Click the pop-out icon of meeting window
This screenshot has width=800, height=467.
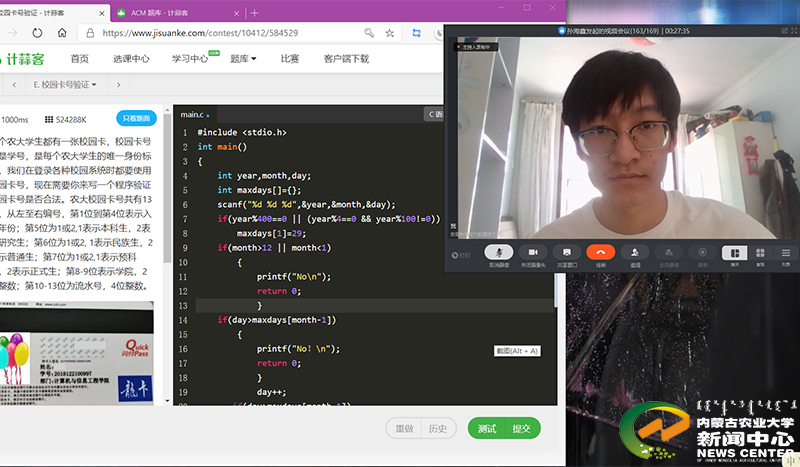(x=784, y=31)
